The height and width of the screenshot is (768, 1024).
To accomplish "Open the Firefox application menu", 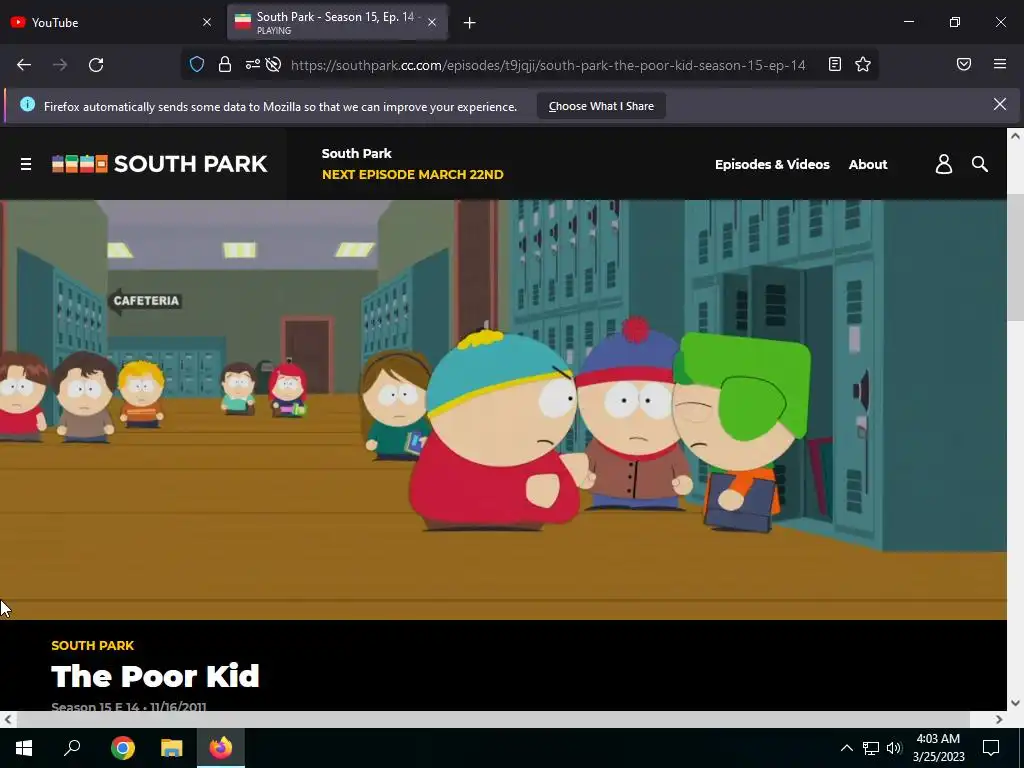I will coord(1000,64).
